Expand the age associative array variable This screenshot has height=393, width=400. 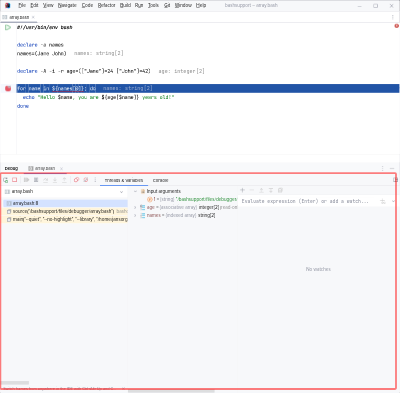(x=135, y=207)
